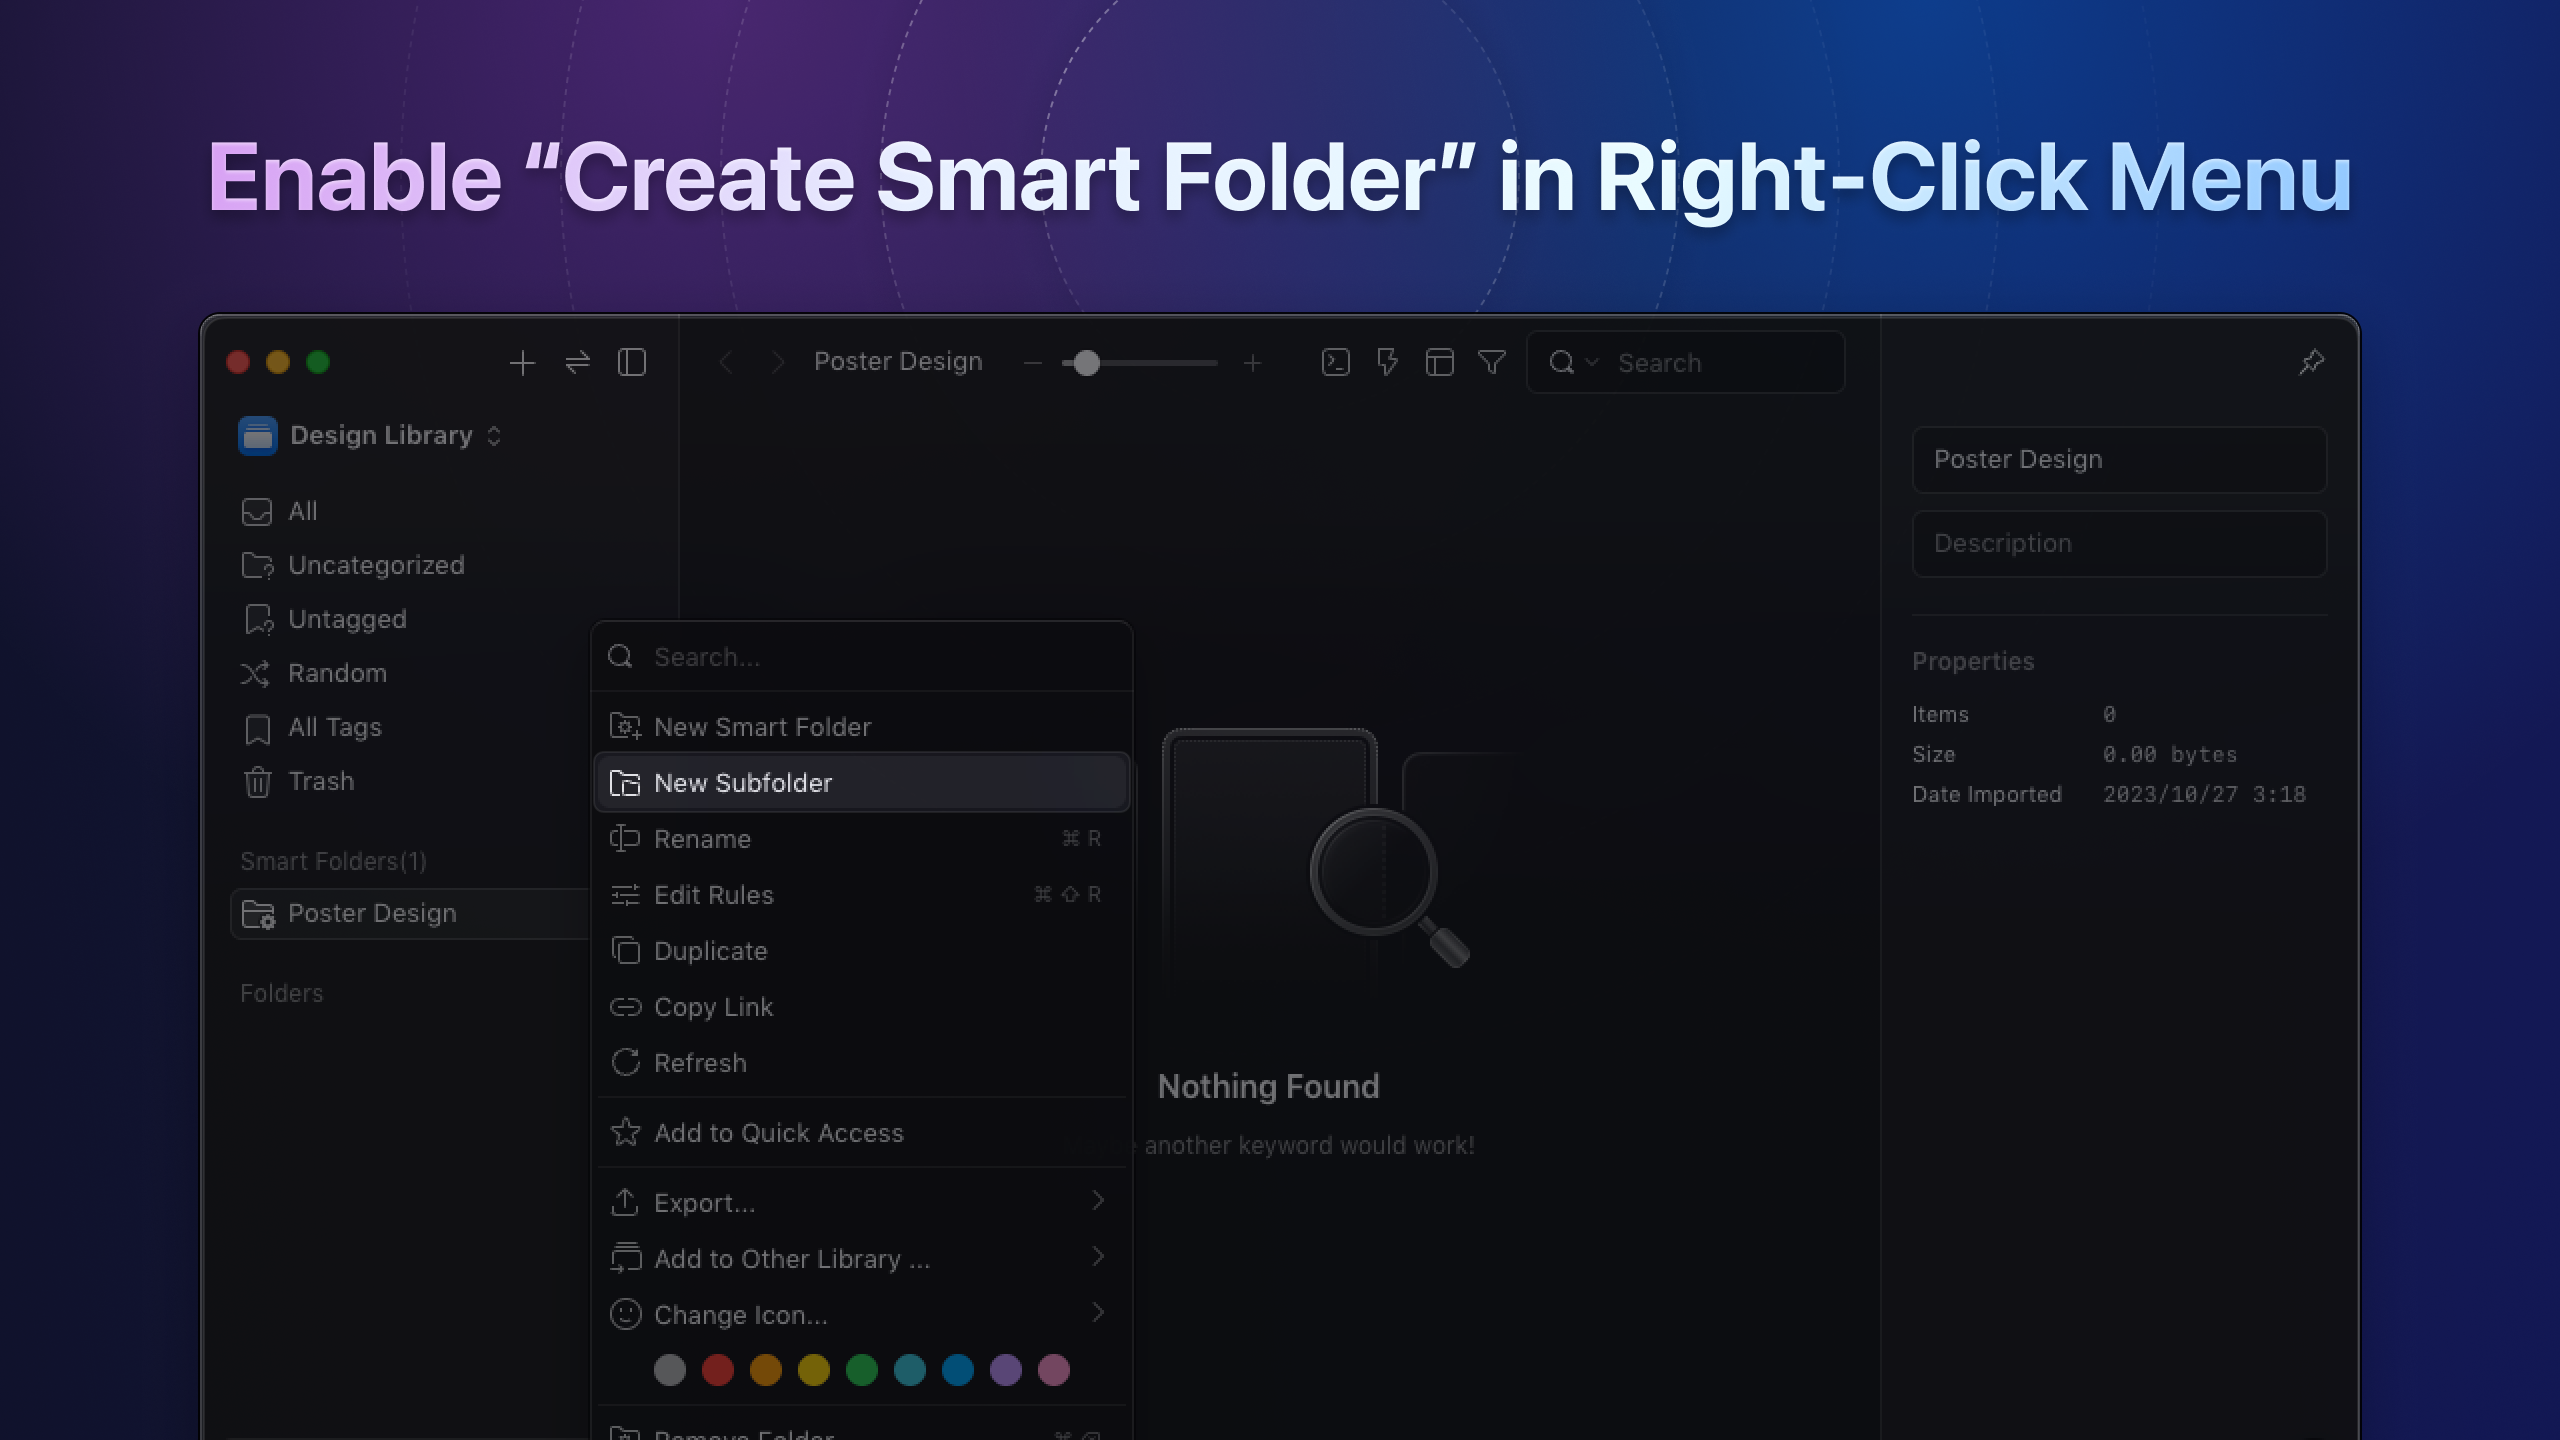Screen dimensions: 2560x1440
Task: Open the layout view icon in toolbar
Action: (1439, 362)
